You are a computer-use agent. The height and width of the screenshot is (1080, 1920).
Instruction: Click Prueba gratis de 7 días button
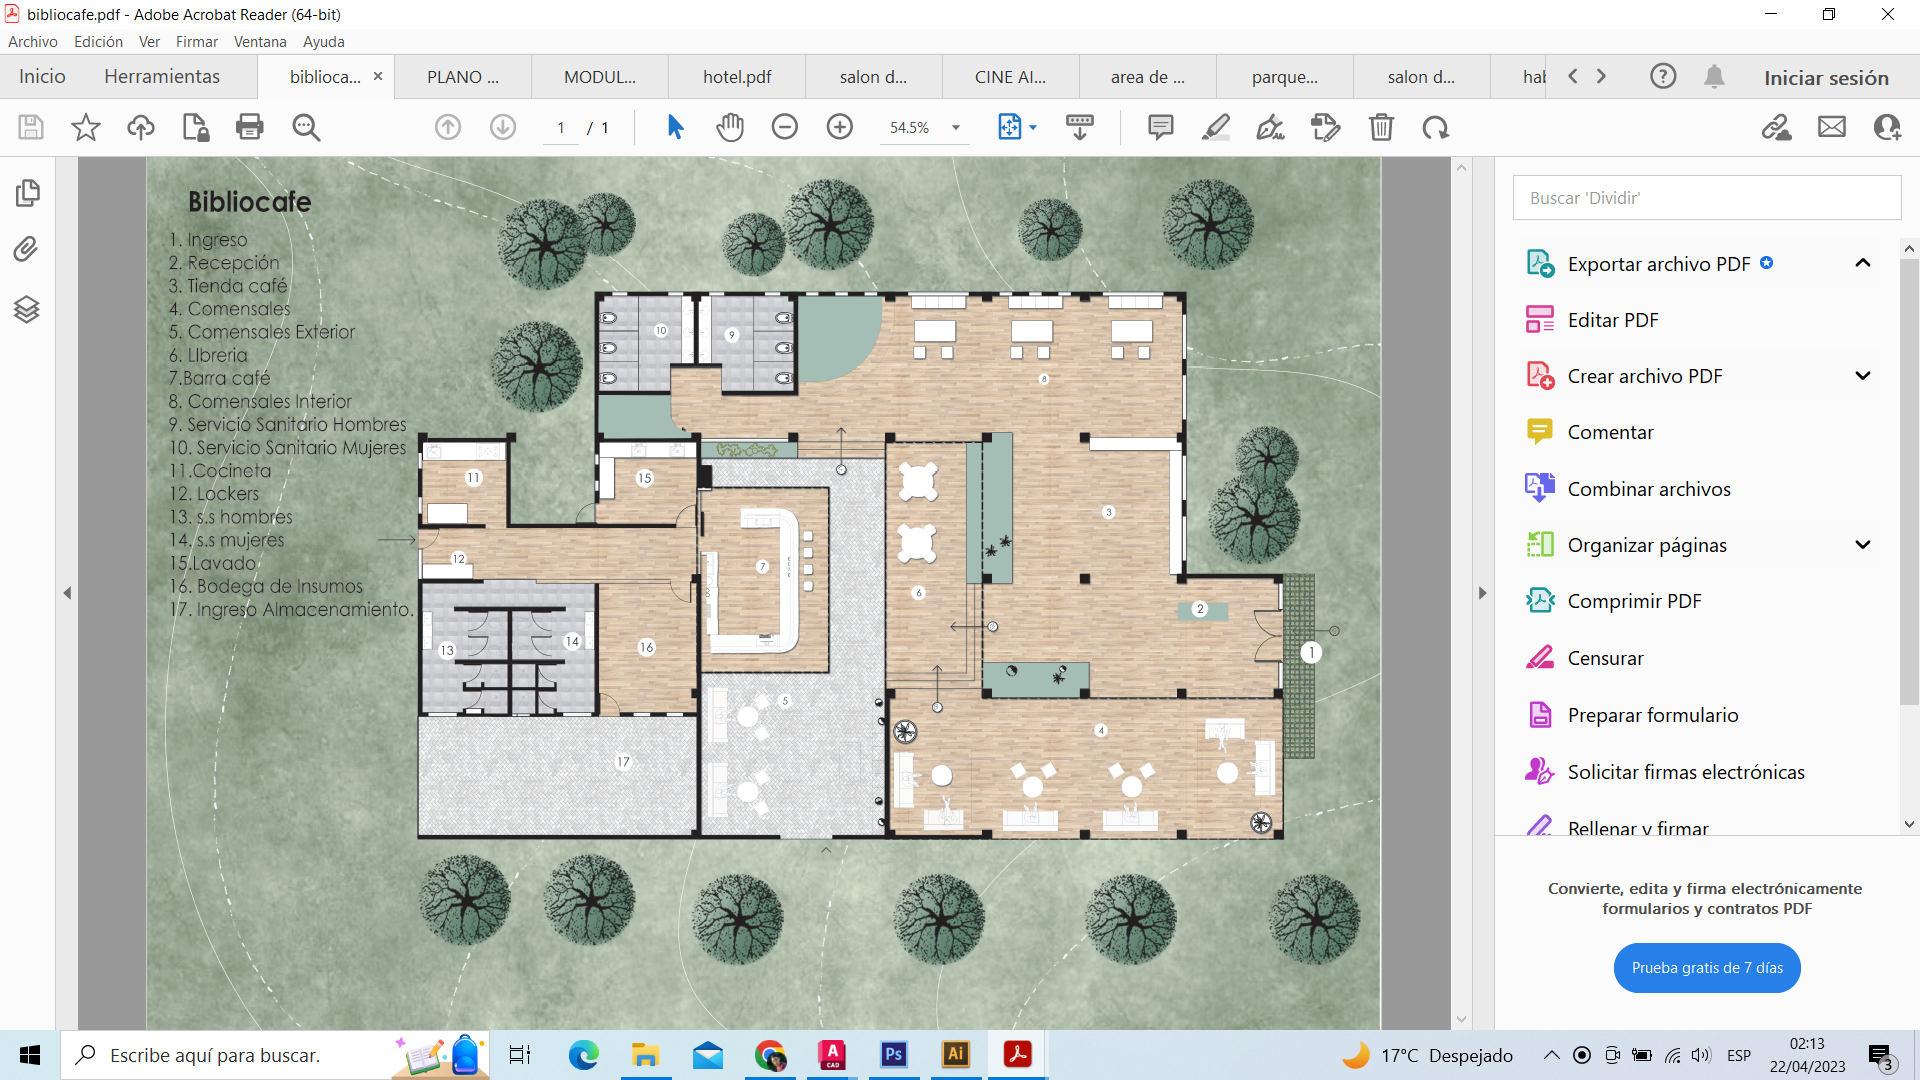(1706, 968)
